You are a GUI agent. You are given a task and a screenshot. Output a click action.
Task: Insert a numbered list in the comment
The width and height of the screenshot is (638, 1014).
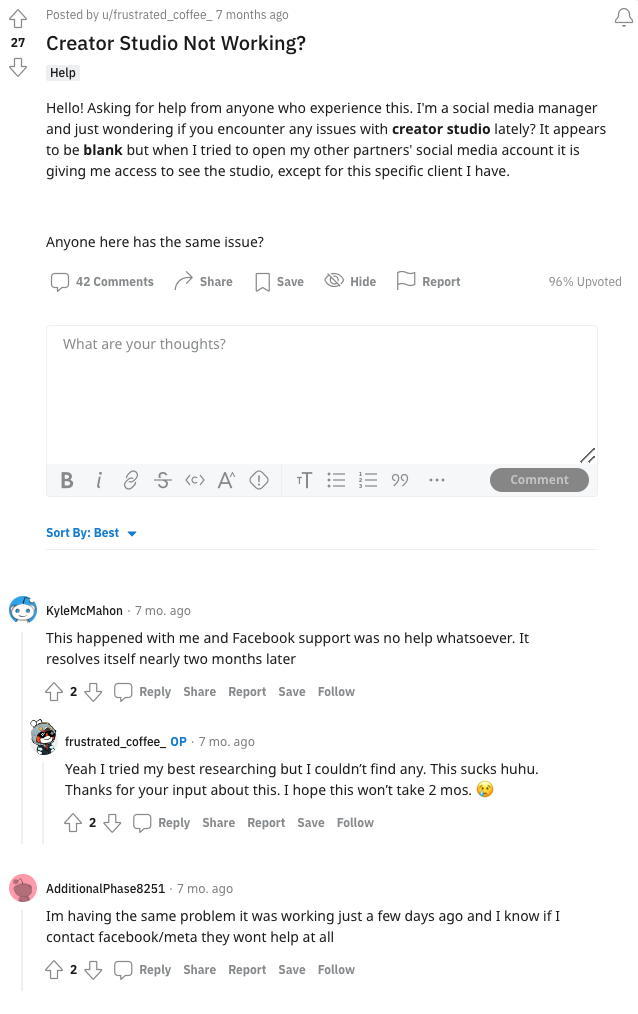(x=368, y=480)
